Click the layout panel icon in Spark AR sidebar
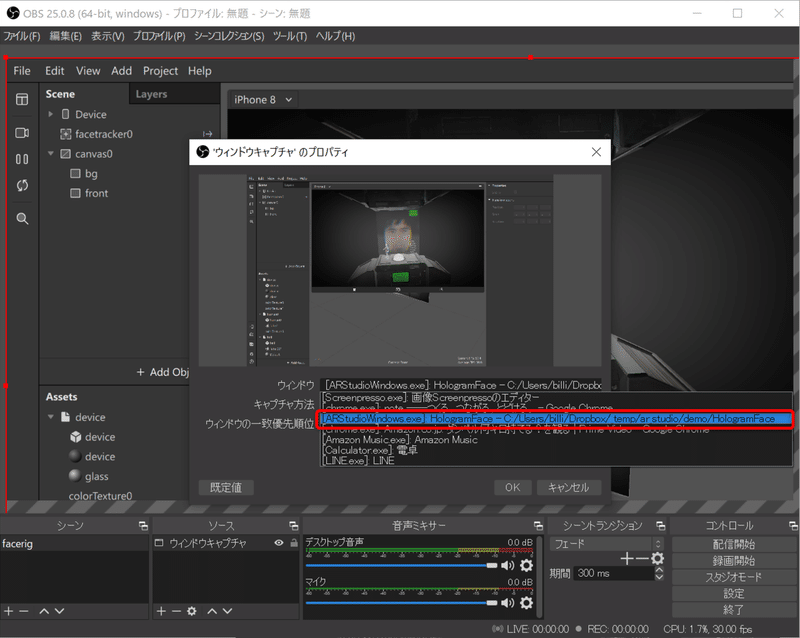The height and width of the screenshot is (638, 800). point(22,99)
